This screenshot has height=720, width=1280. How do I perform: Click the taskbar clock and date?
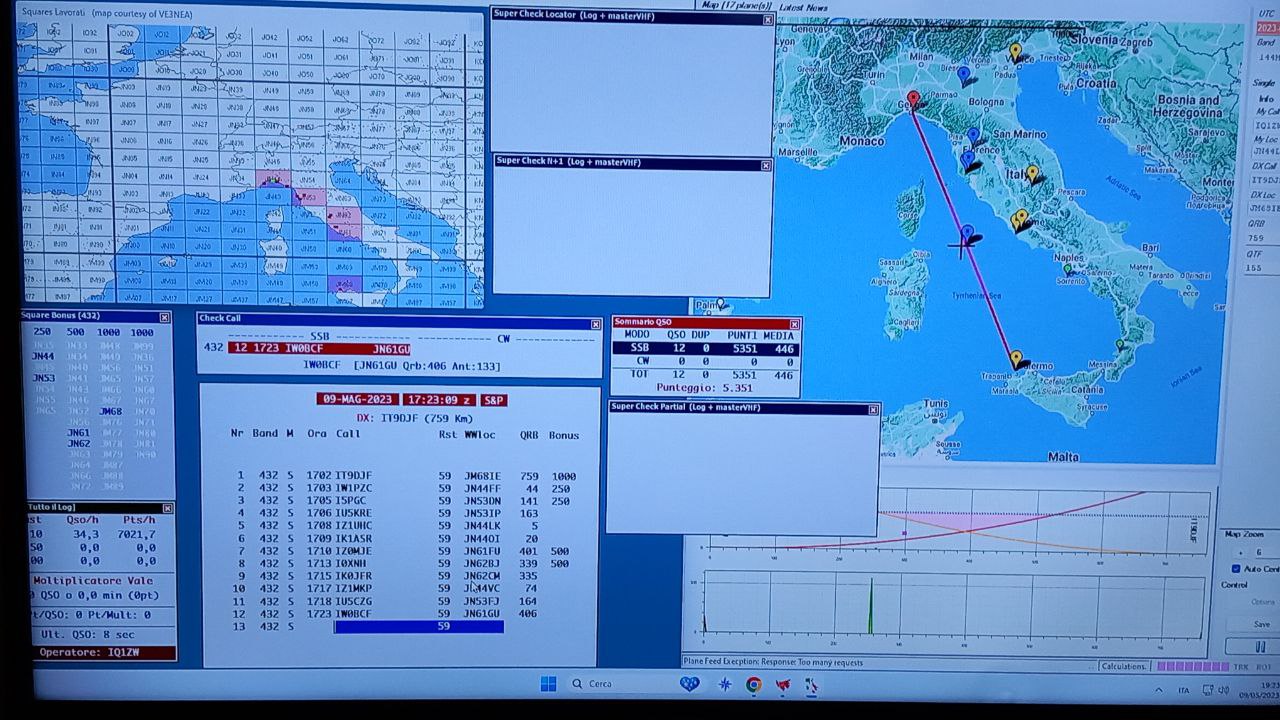1260,690
